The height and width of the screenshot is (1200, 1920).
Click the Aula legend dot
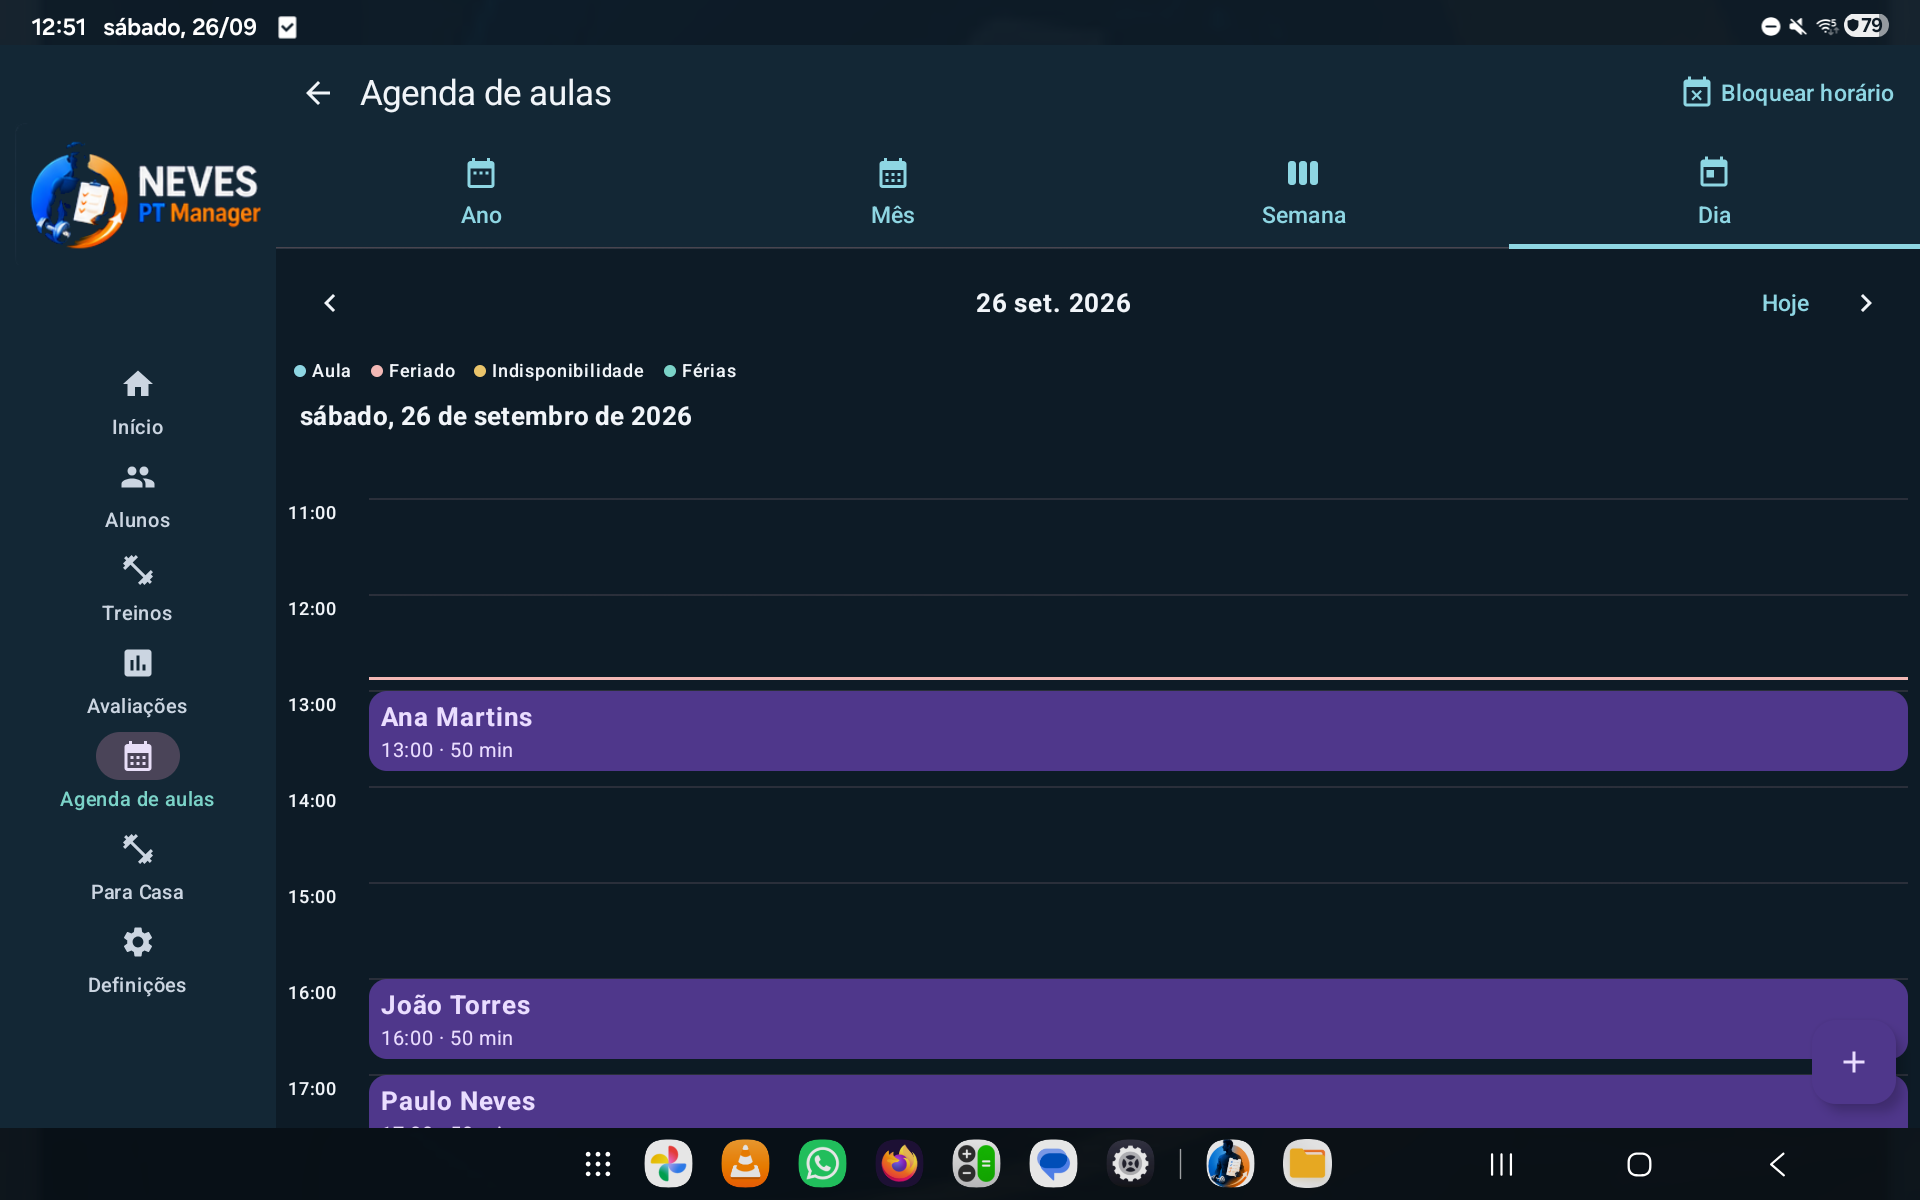point(300,371)
